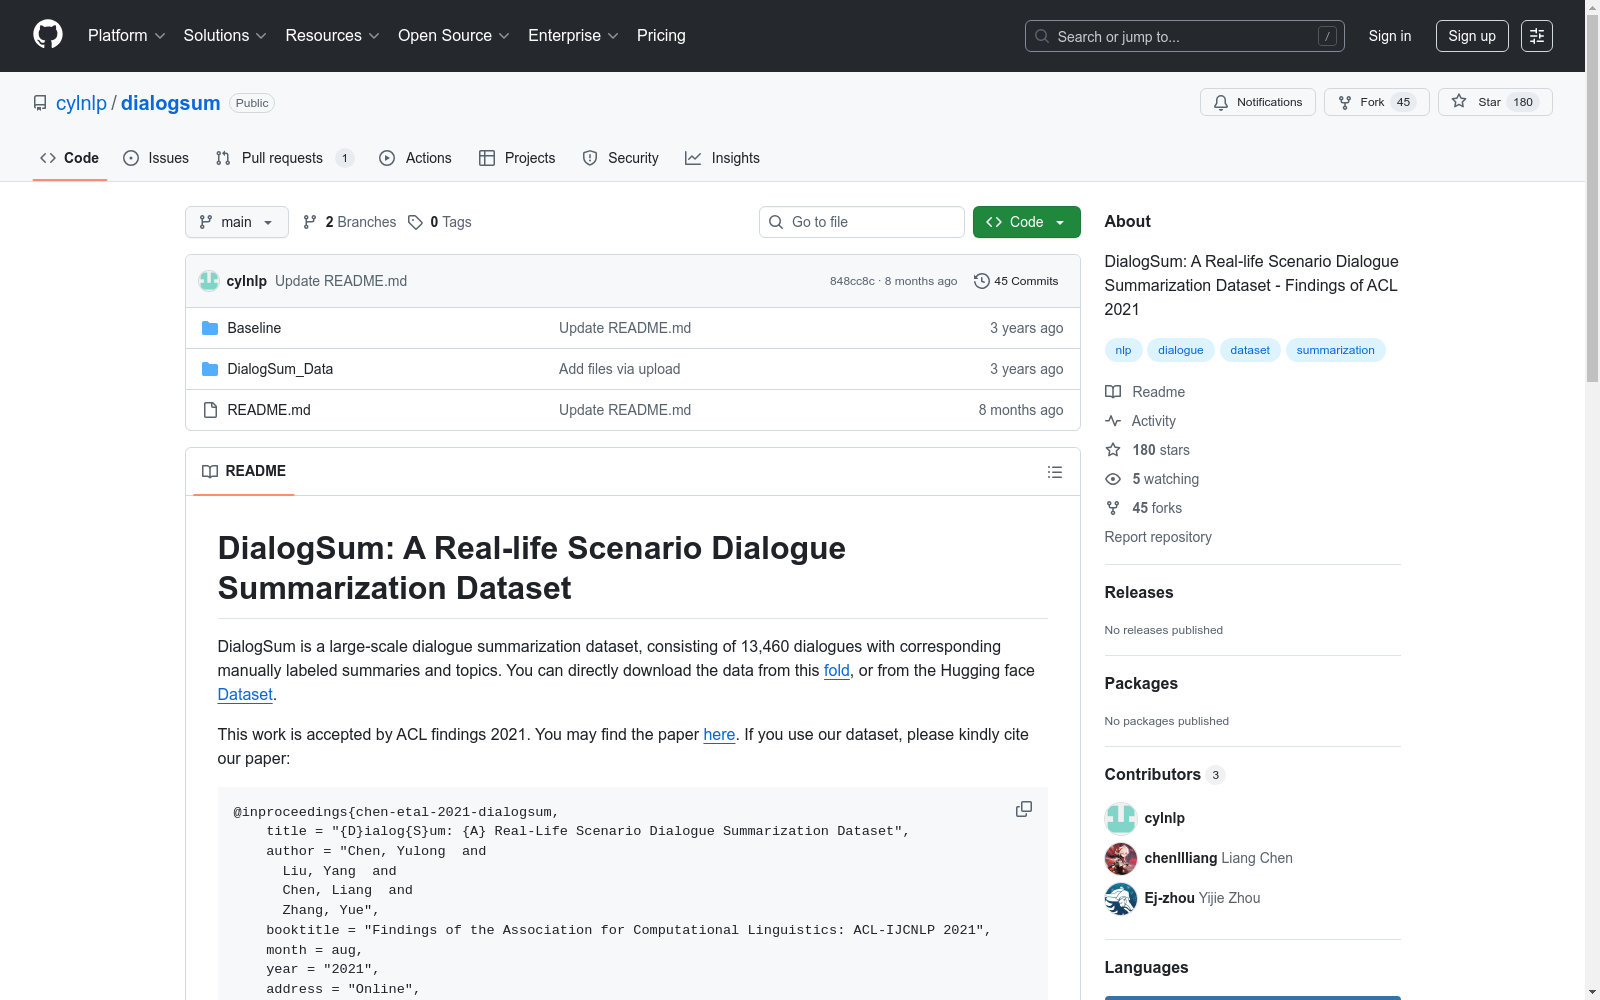
Task: Click the 848cc8c commit hash
Action: [x=852, y=281]
